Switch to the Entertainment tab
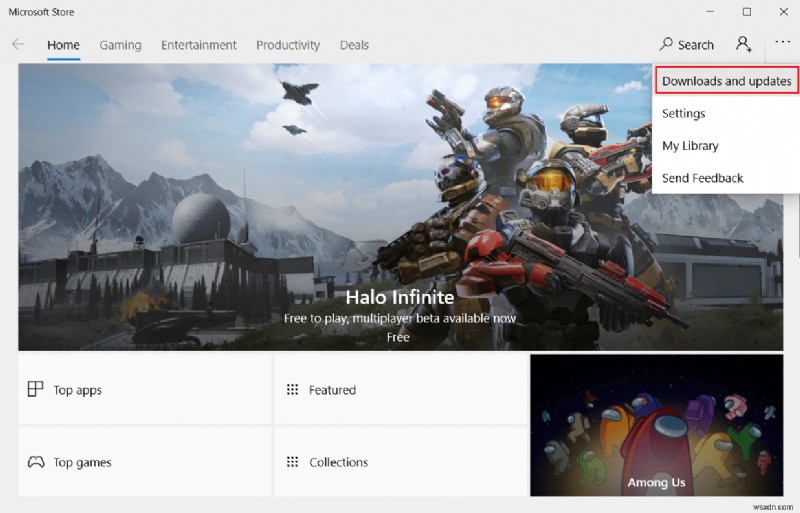 [199, 45]
